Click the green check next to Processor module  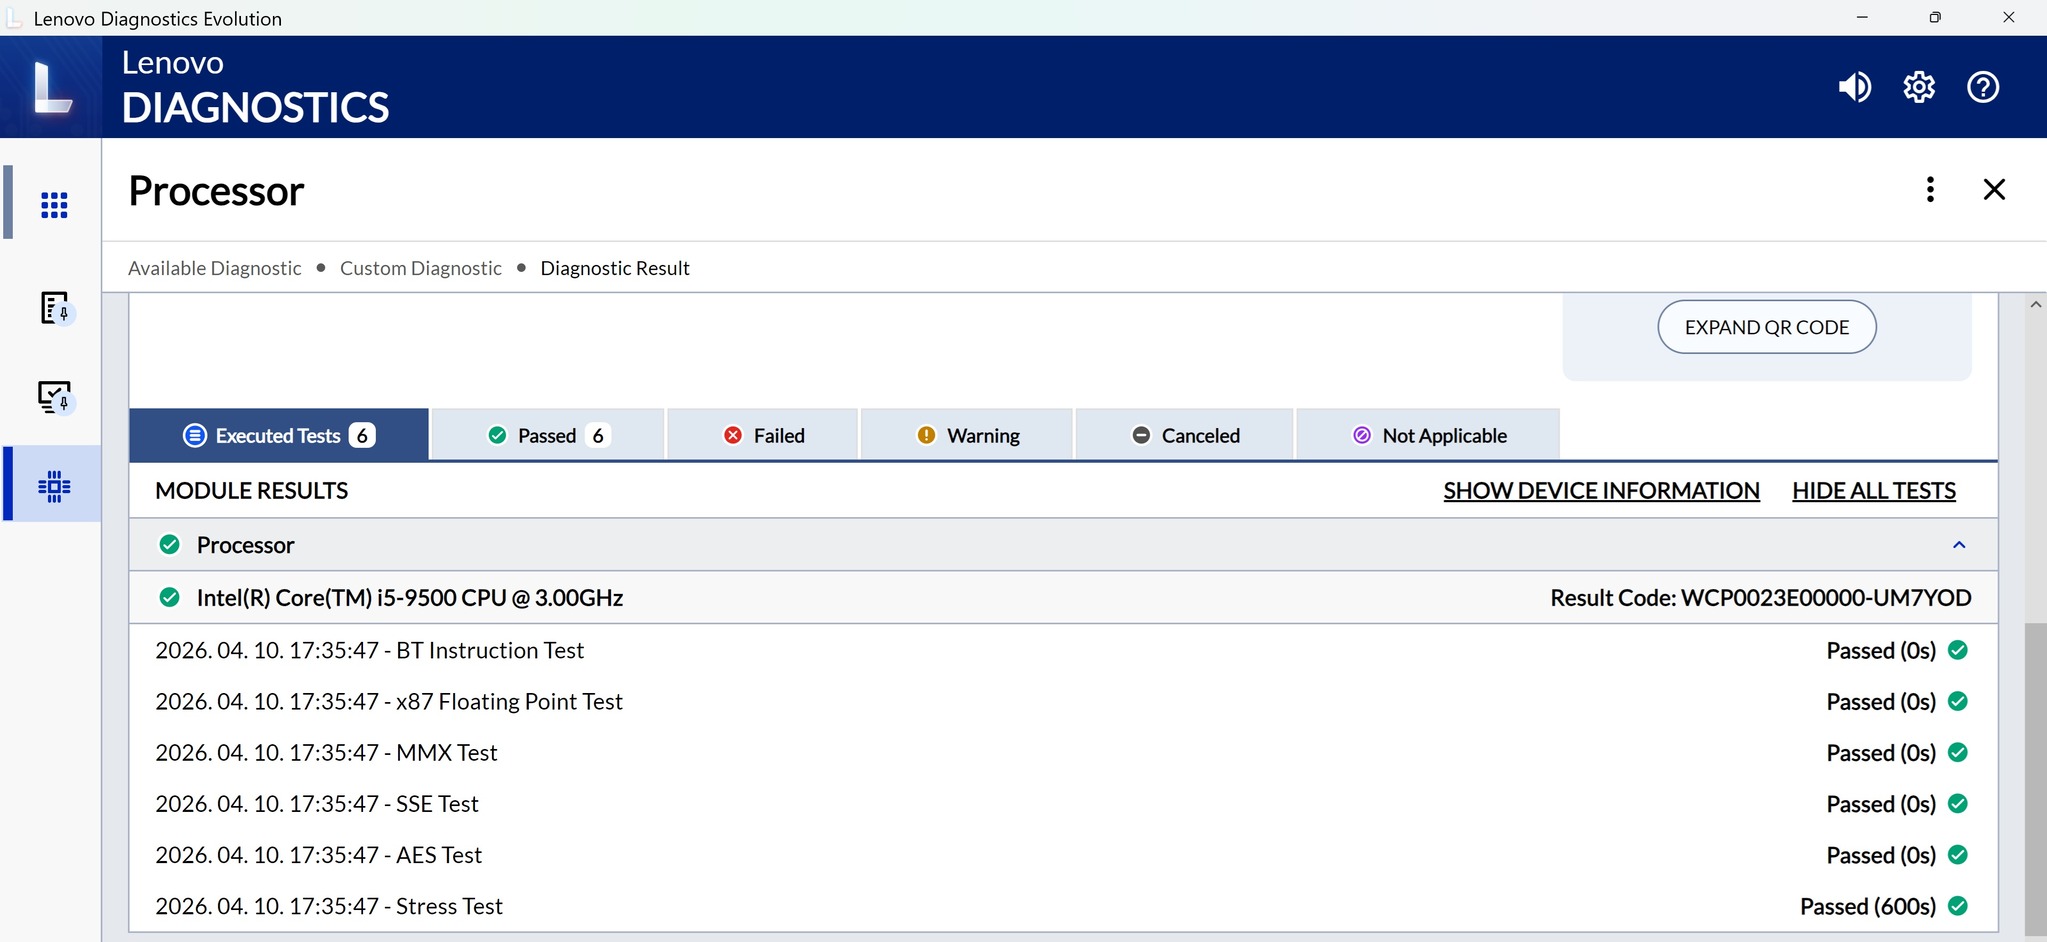point(170,544)
